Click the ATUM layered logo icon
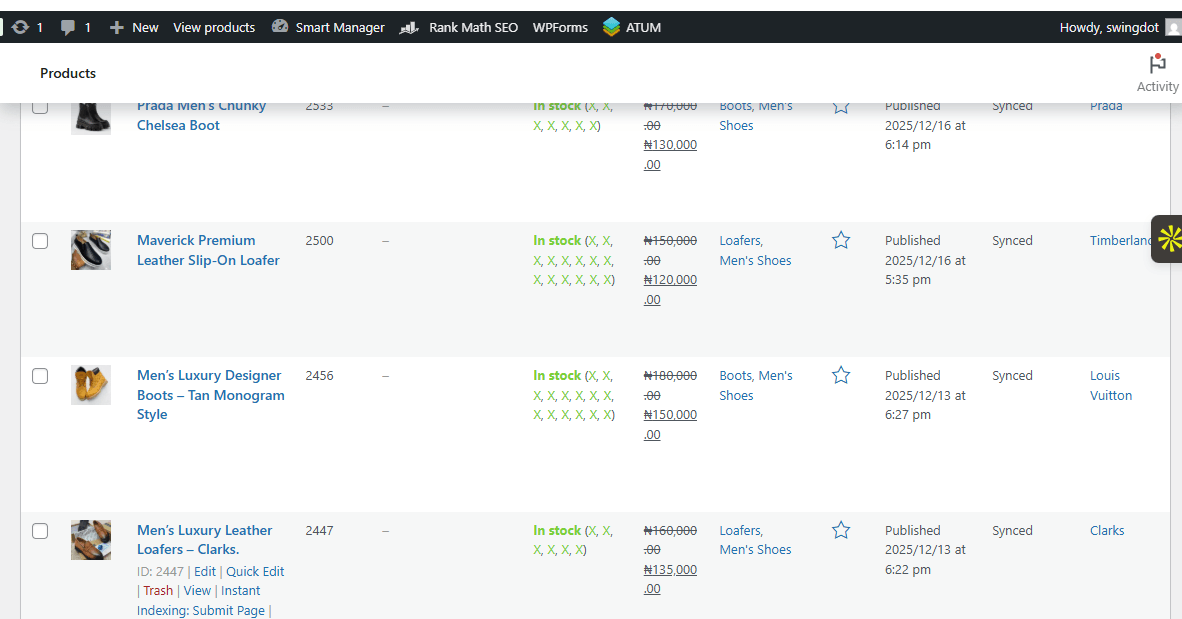 coord(611,27)
